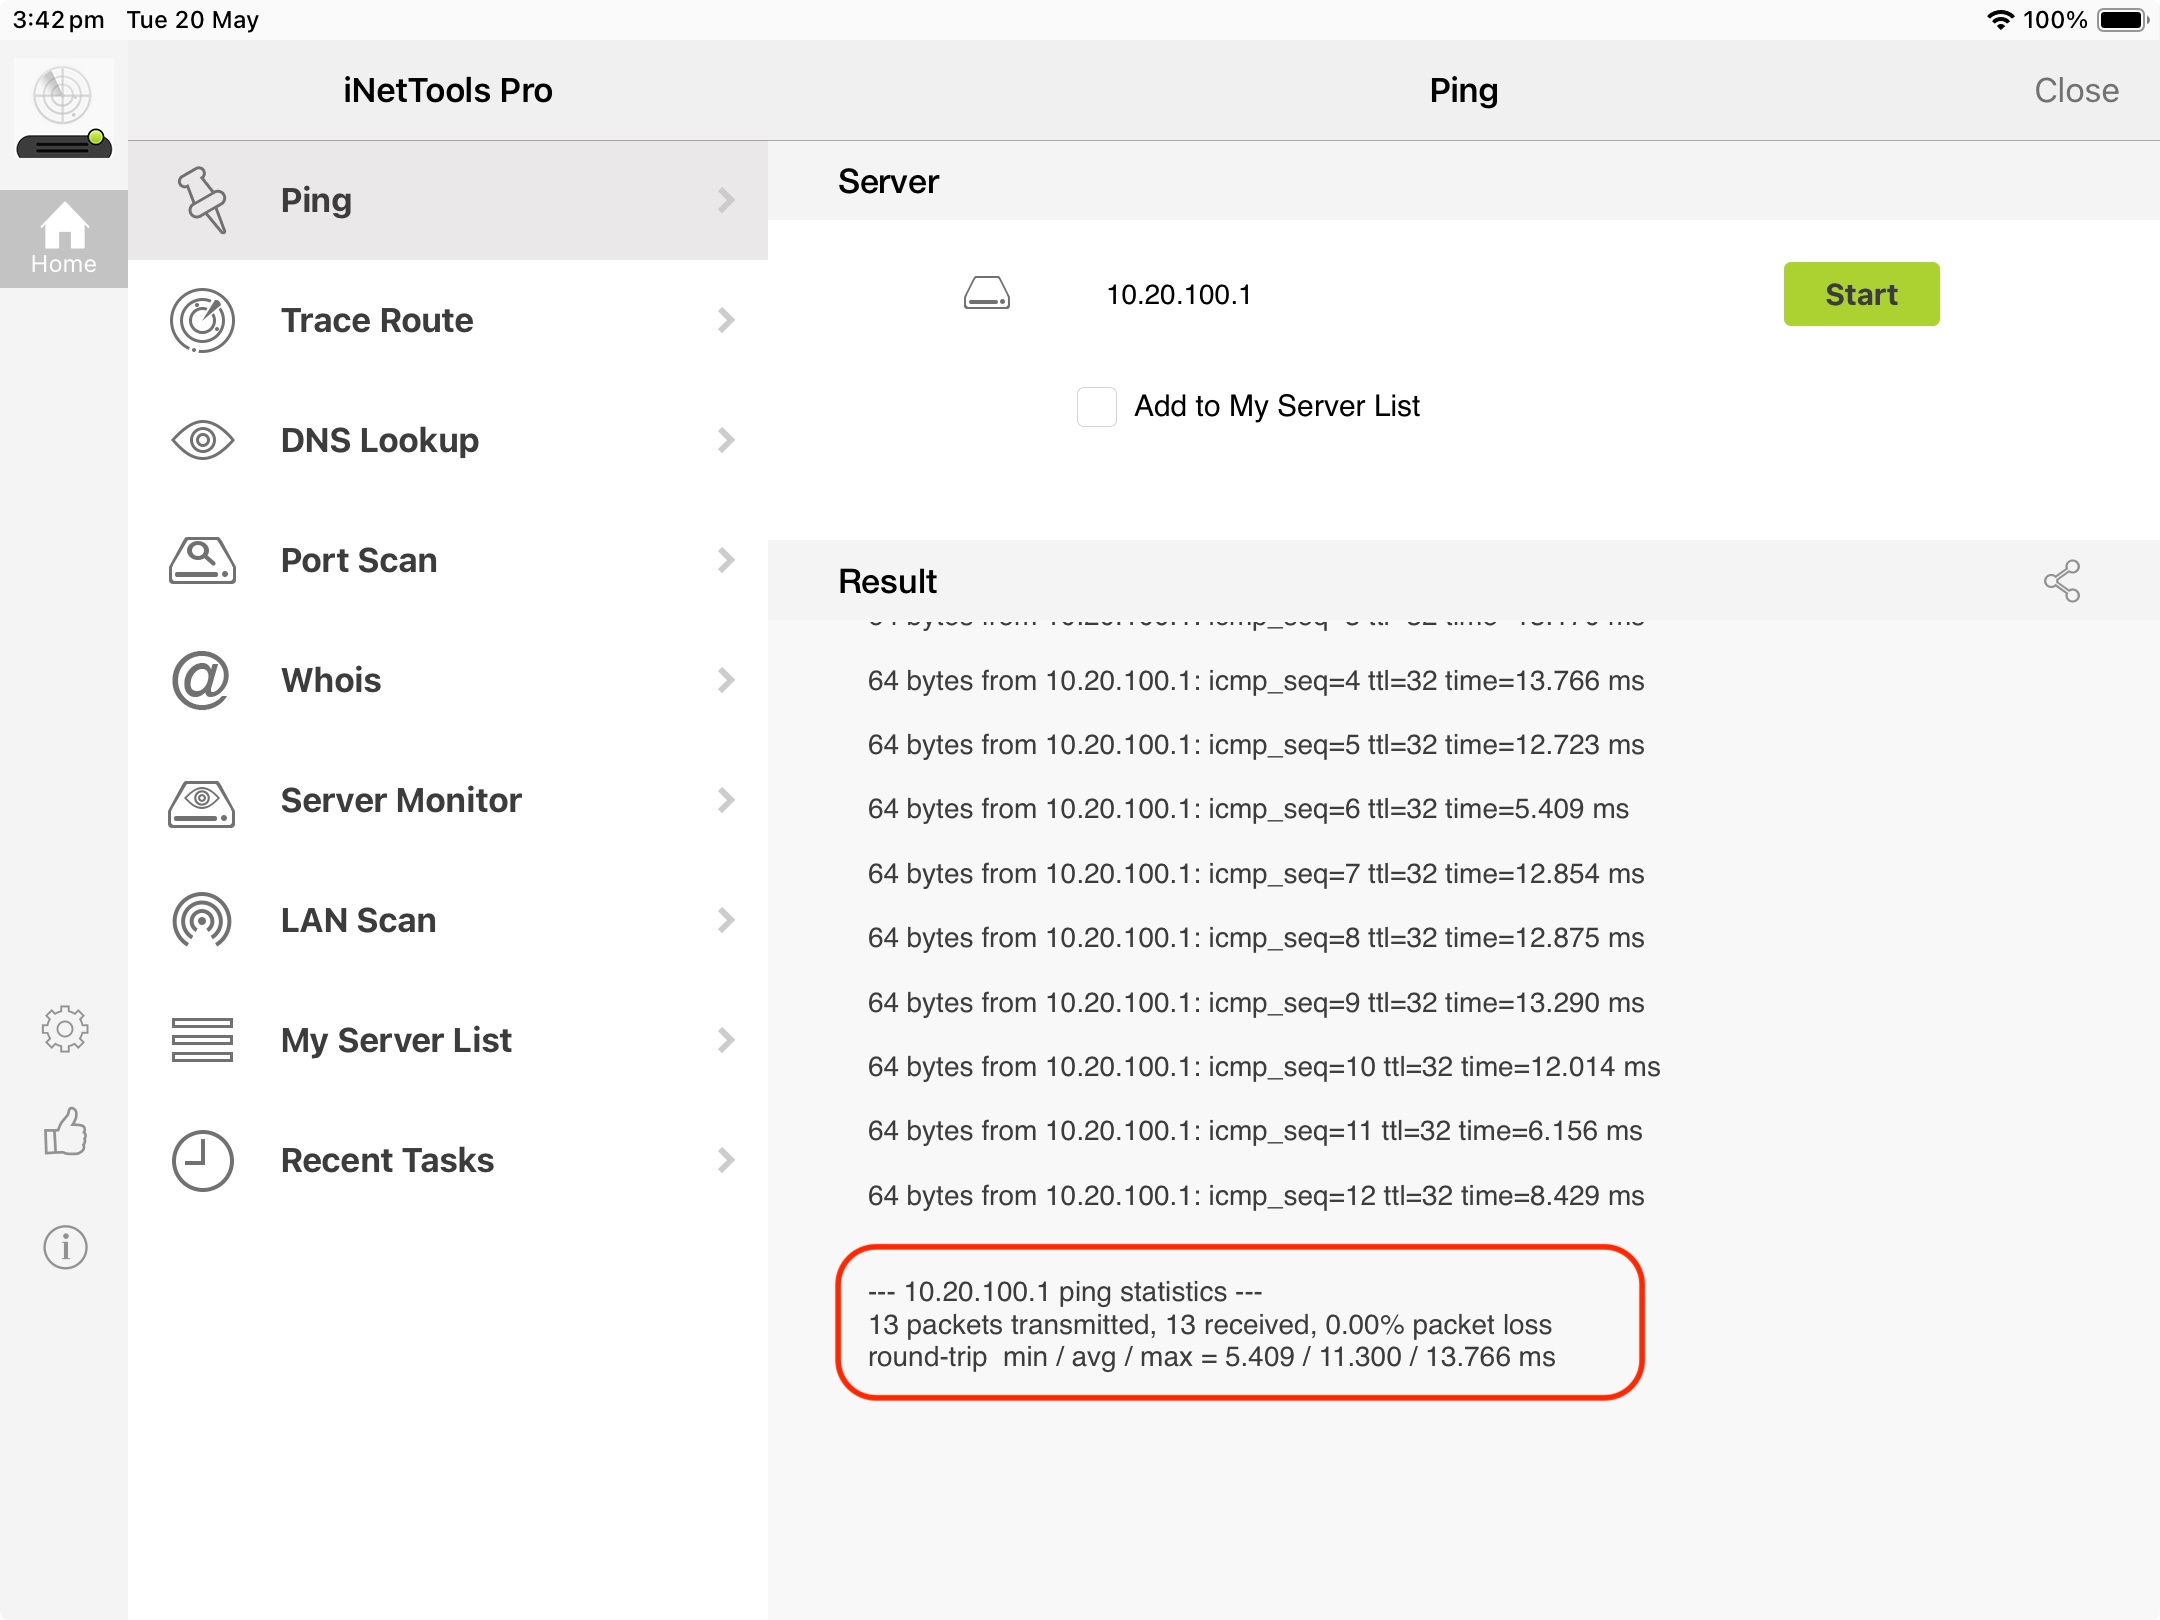Screen dimensions: 2160x1620
Task: Check Add to My Server List box
Action: coord(1097,407)
